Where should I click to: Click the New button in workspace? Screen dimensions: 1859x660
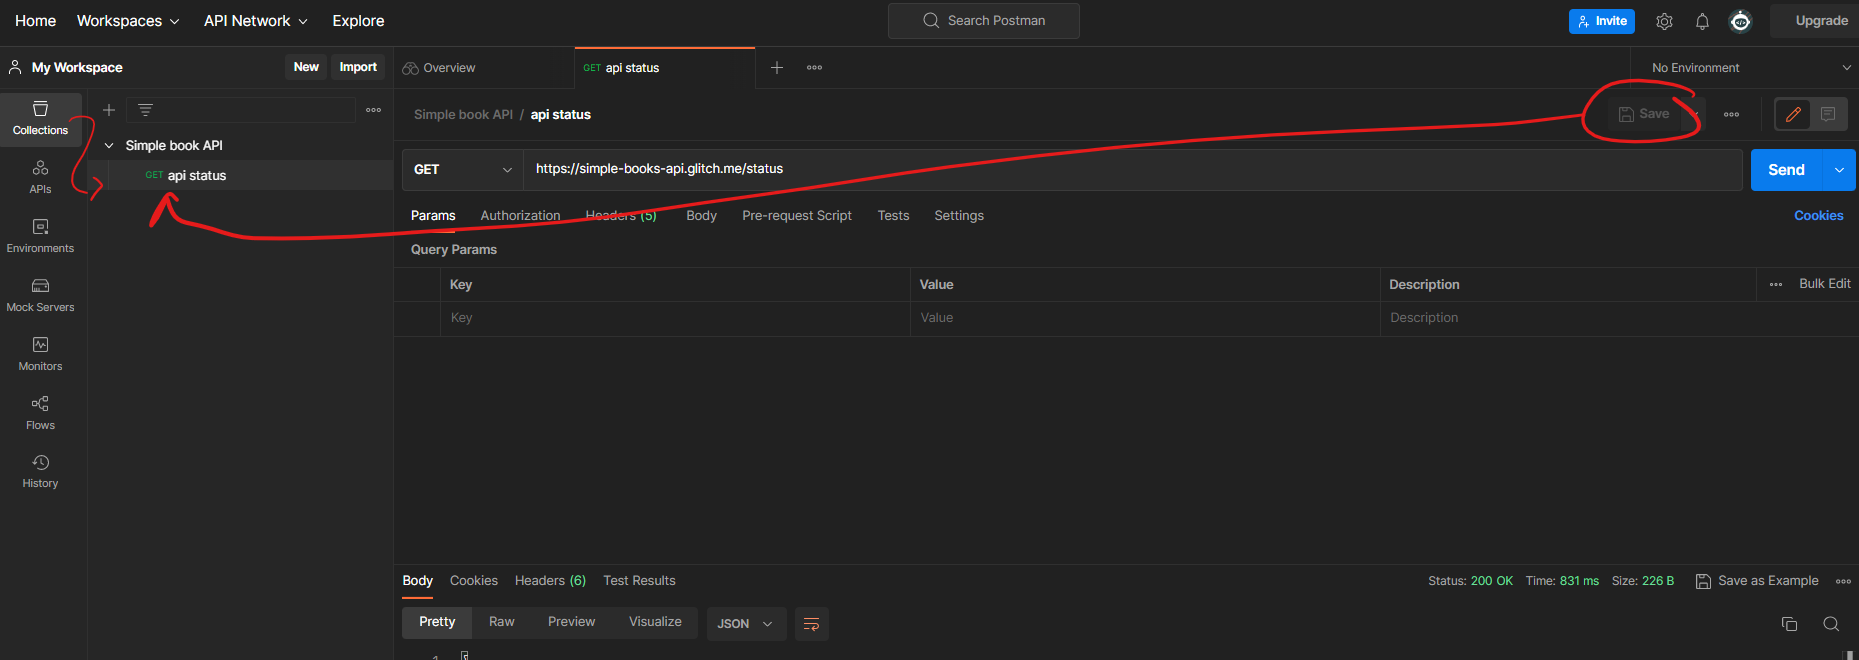point(306,67)
